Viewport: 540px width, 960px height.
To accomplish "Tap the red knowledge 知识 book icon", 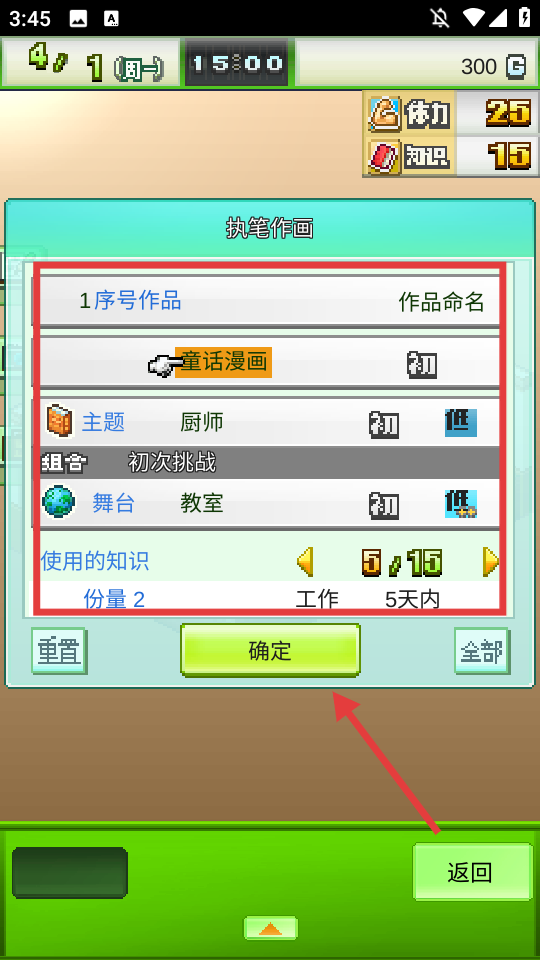I will [384, 157].
